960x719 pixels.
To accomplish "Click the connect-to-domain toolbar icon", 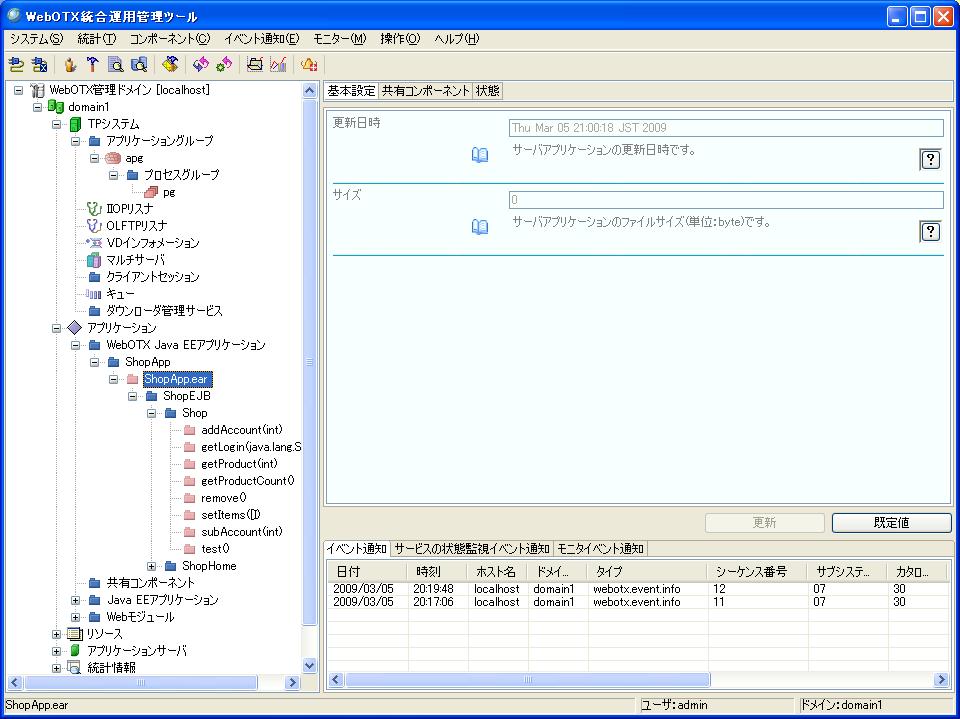I will 16,65.
